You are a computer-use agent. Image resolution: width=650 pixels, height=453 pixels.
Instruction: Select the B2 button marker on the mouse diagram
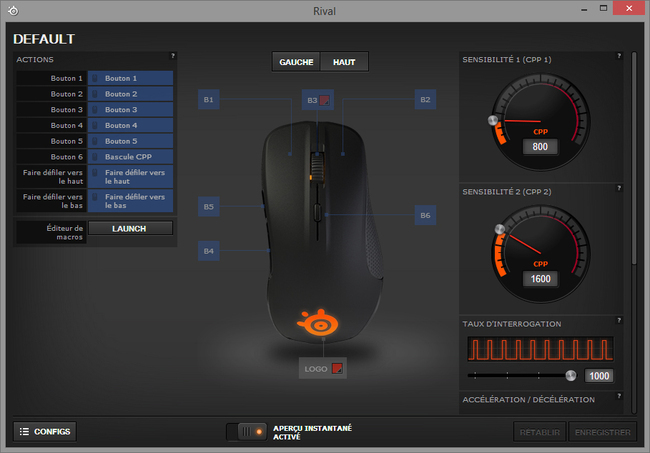pos(425,99)
